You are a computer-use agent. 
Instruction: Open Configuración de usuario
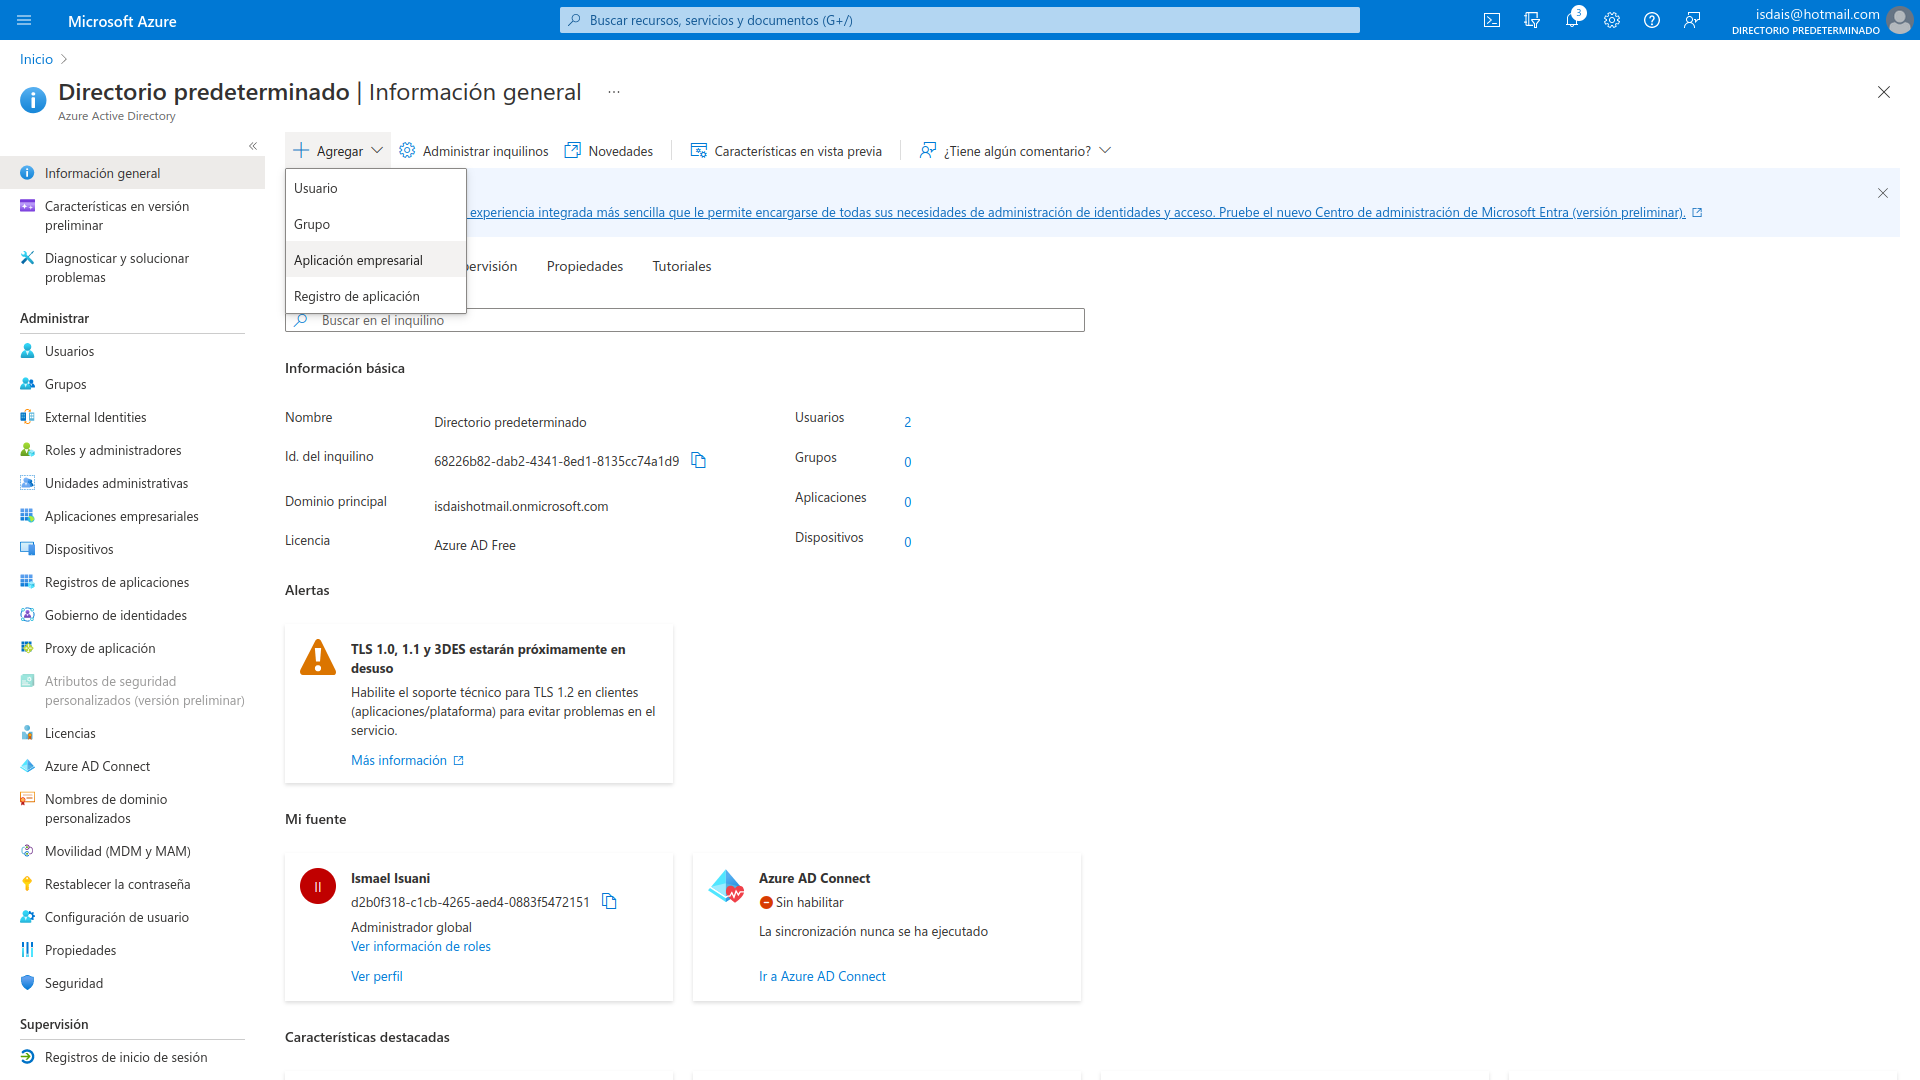point(132,917)
